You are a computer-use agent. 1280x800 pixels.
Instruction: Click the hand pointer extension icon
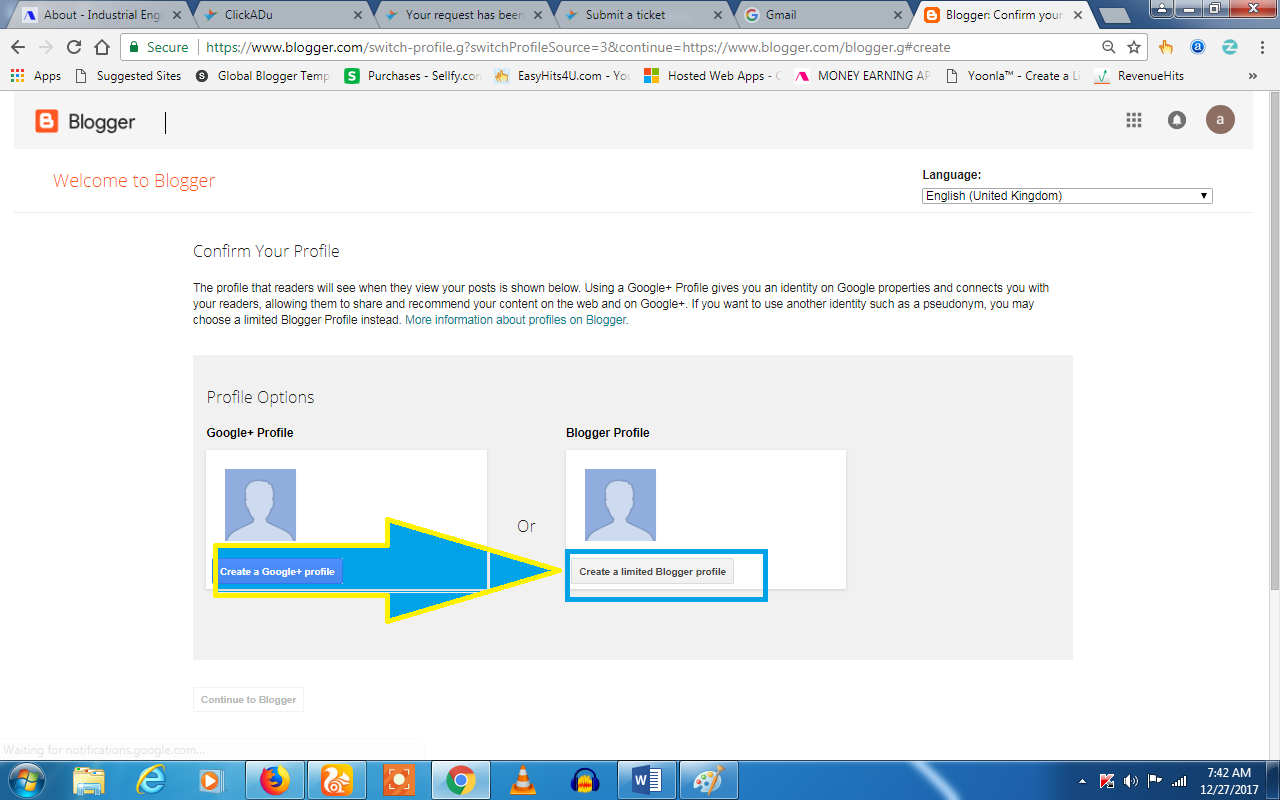[x=1166, y=47]
